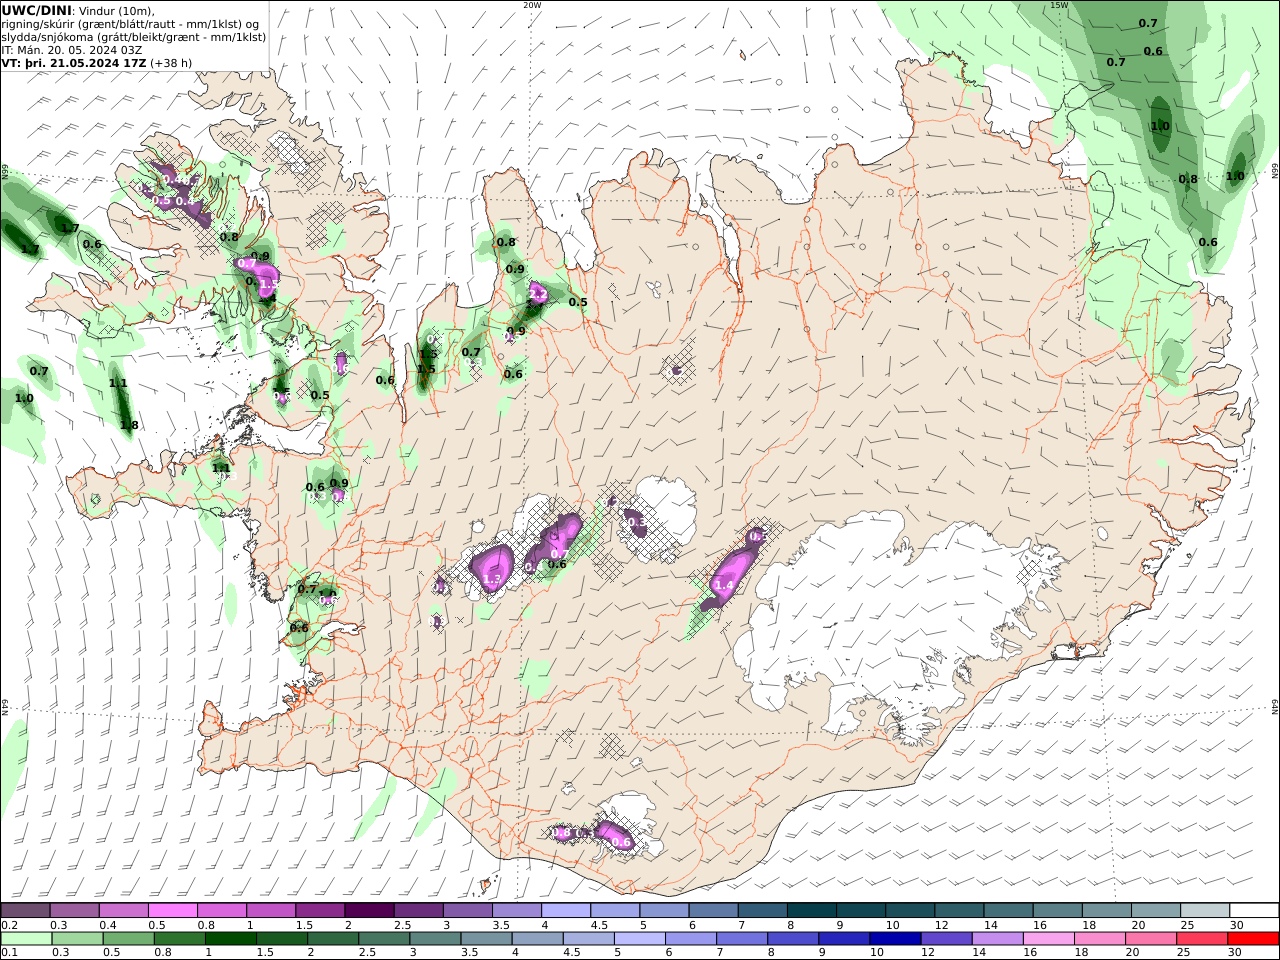Click the 'slydda/snjókoma' legend description line
The height and width of the screenshot is (960, 1280).
click(x=134, y=37)
